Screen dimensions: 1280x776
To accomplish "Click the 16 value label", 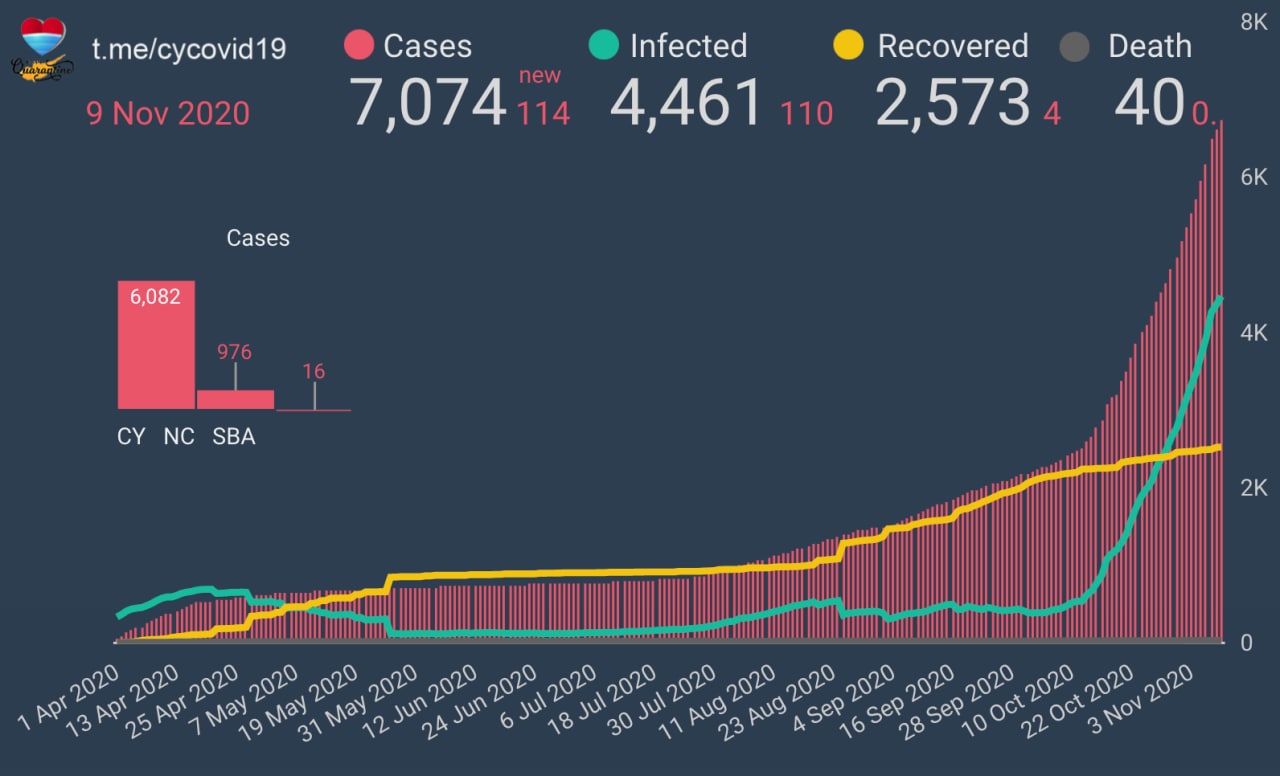I will click(x=314, y=372).
